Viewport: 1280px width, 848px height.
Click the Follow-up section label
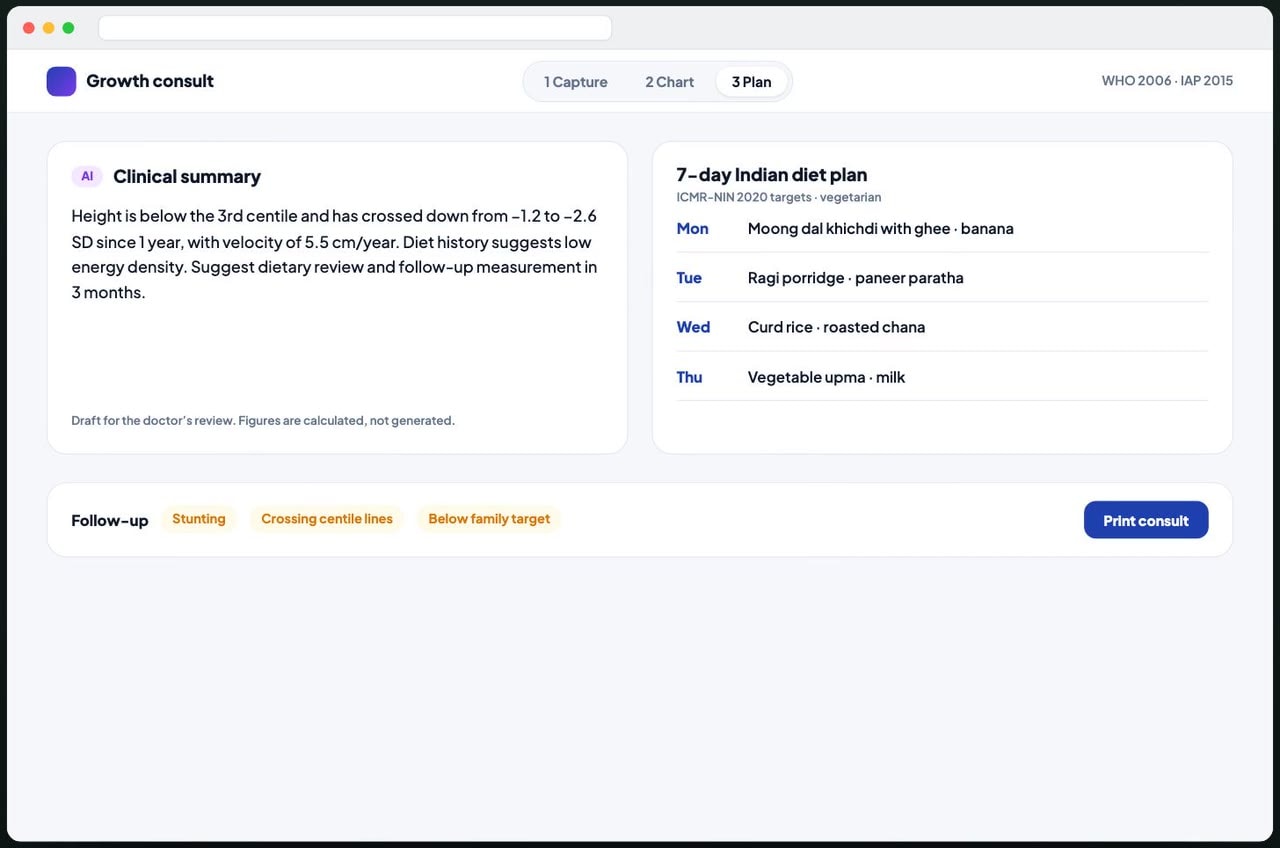click(x=110, y=520)
